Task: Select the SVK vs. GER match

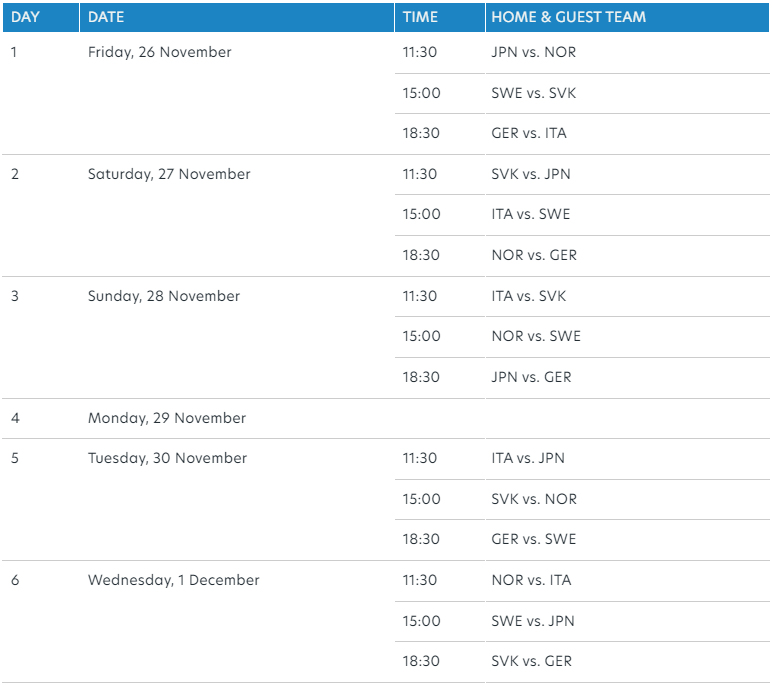Action: (x=532, y=661)
